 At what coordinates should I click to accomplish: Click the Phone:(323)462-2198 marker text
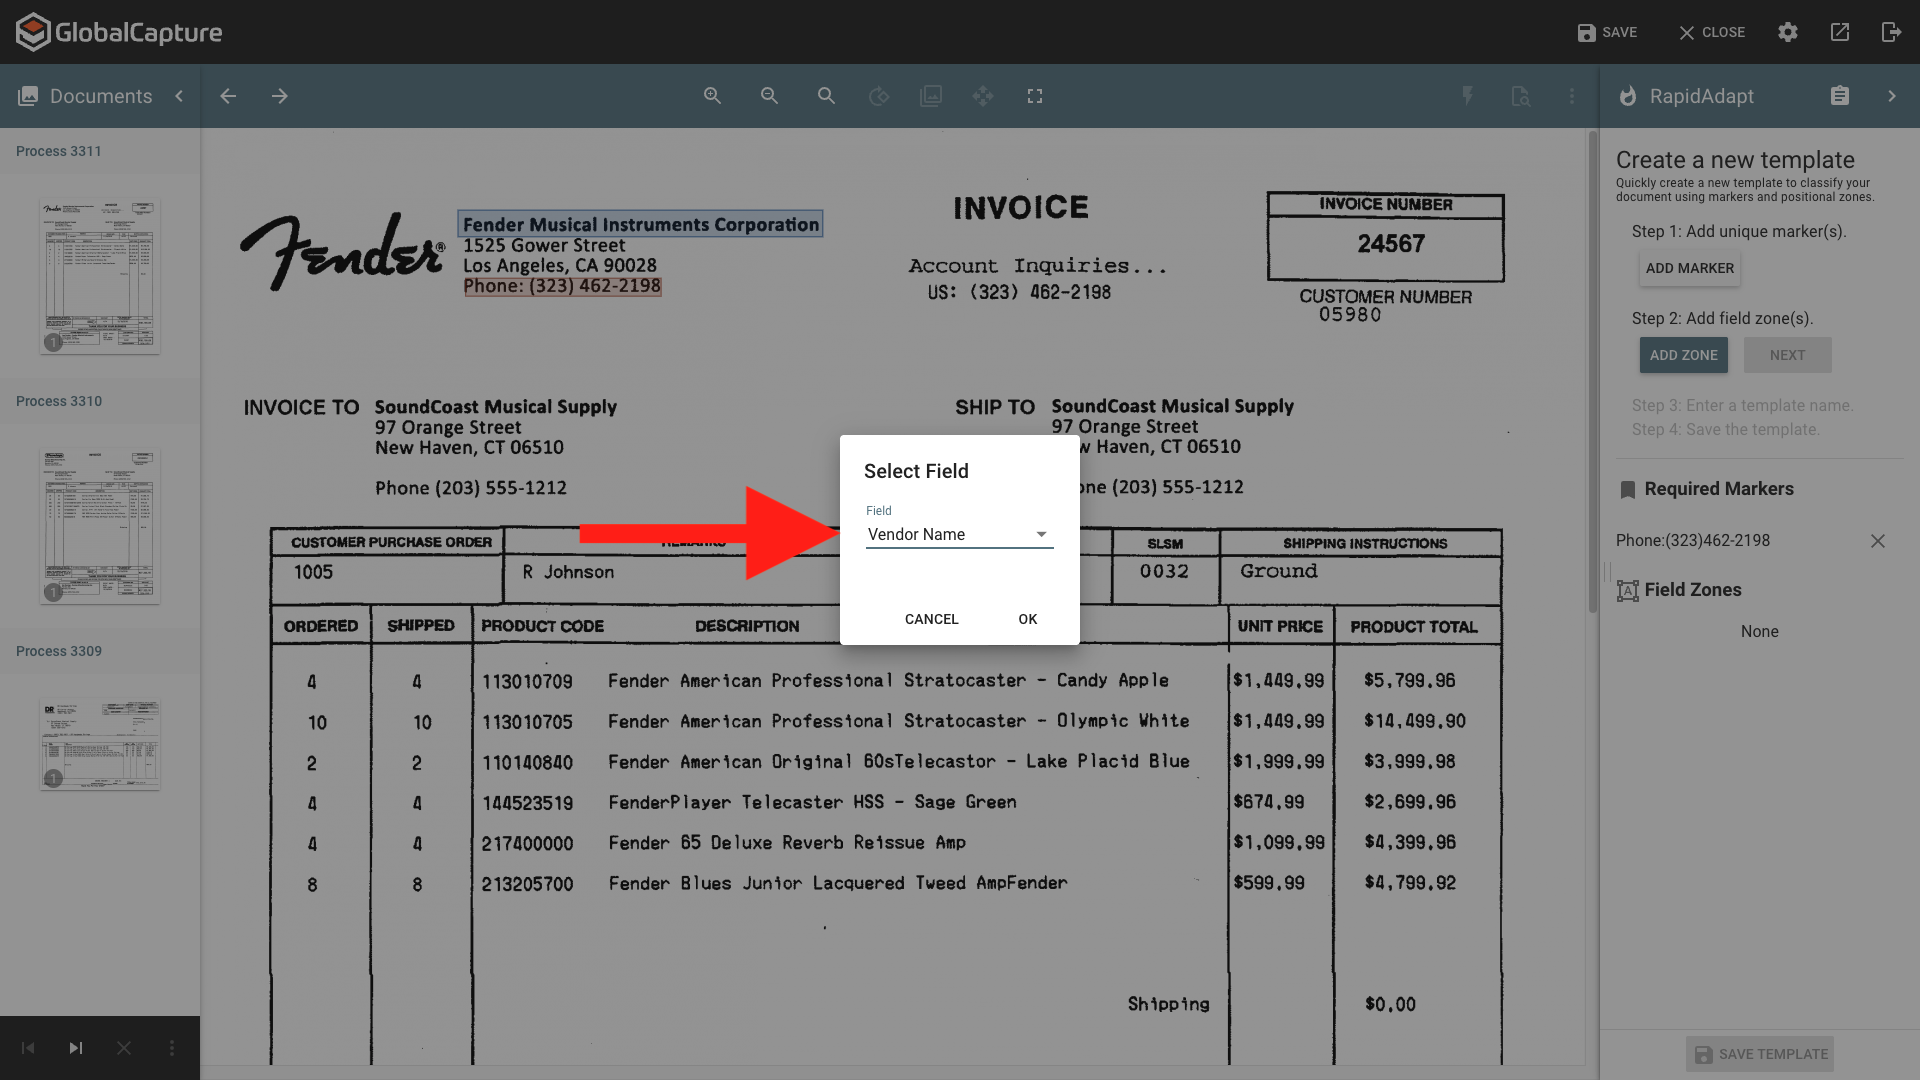point(1693,541)
